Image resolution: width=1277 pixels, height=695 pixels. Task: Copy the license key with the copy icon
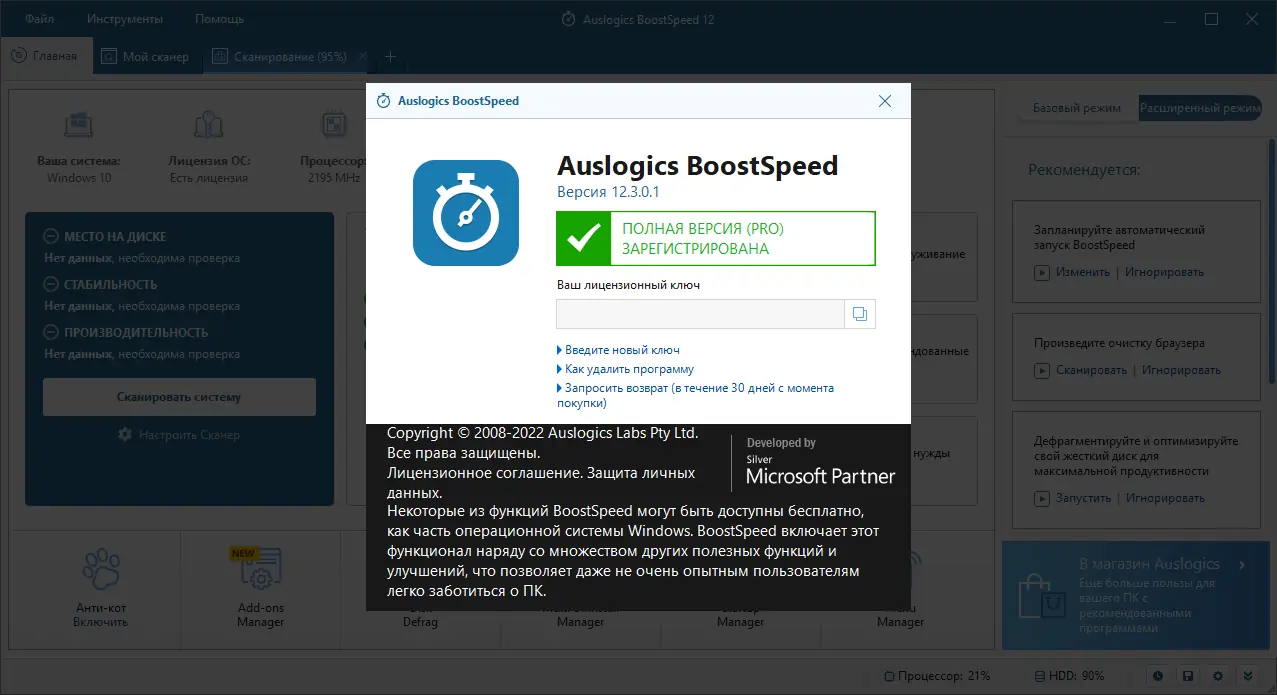[860, 314]
